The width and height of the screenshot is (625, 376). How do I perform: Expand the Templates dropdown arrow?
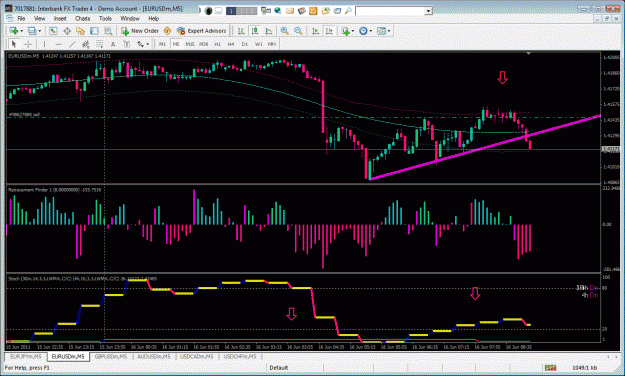389,31
